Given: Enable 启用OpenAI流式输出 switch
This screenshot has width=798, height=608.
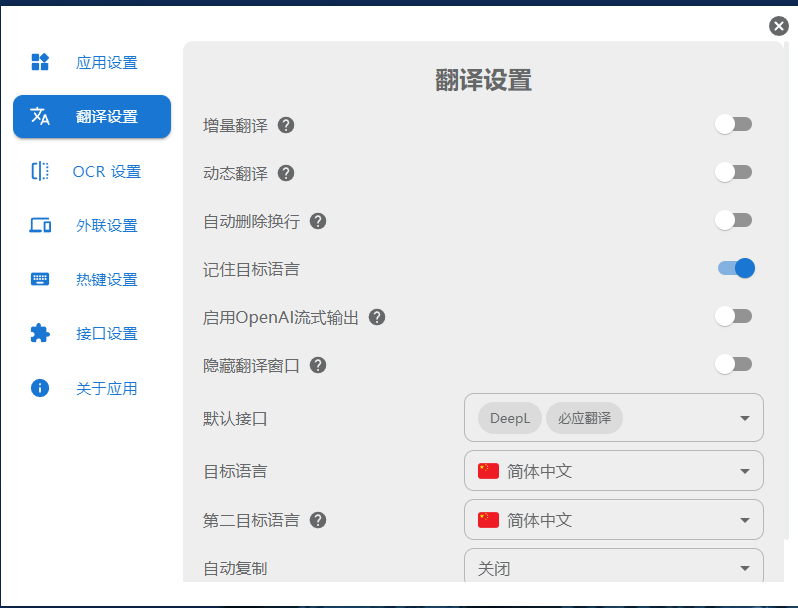Looking at the screenshot, I should (733, 316).
